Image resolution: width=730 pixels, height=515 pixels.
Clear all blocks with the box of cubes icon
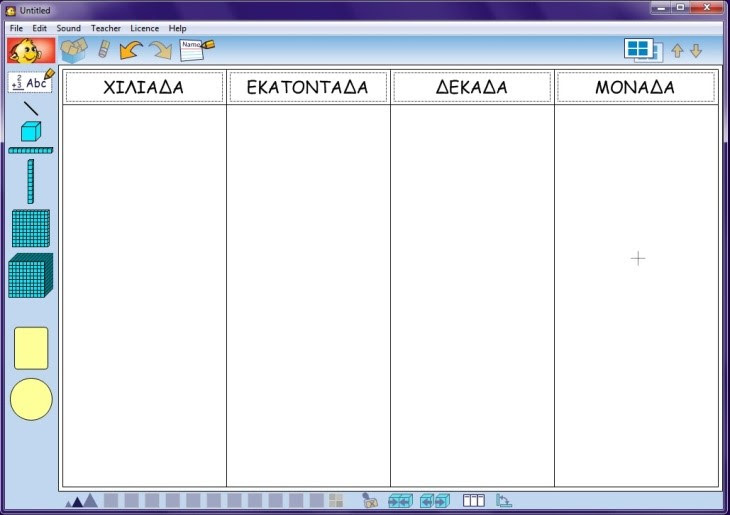click(74, 50)
